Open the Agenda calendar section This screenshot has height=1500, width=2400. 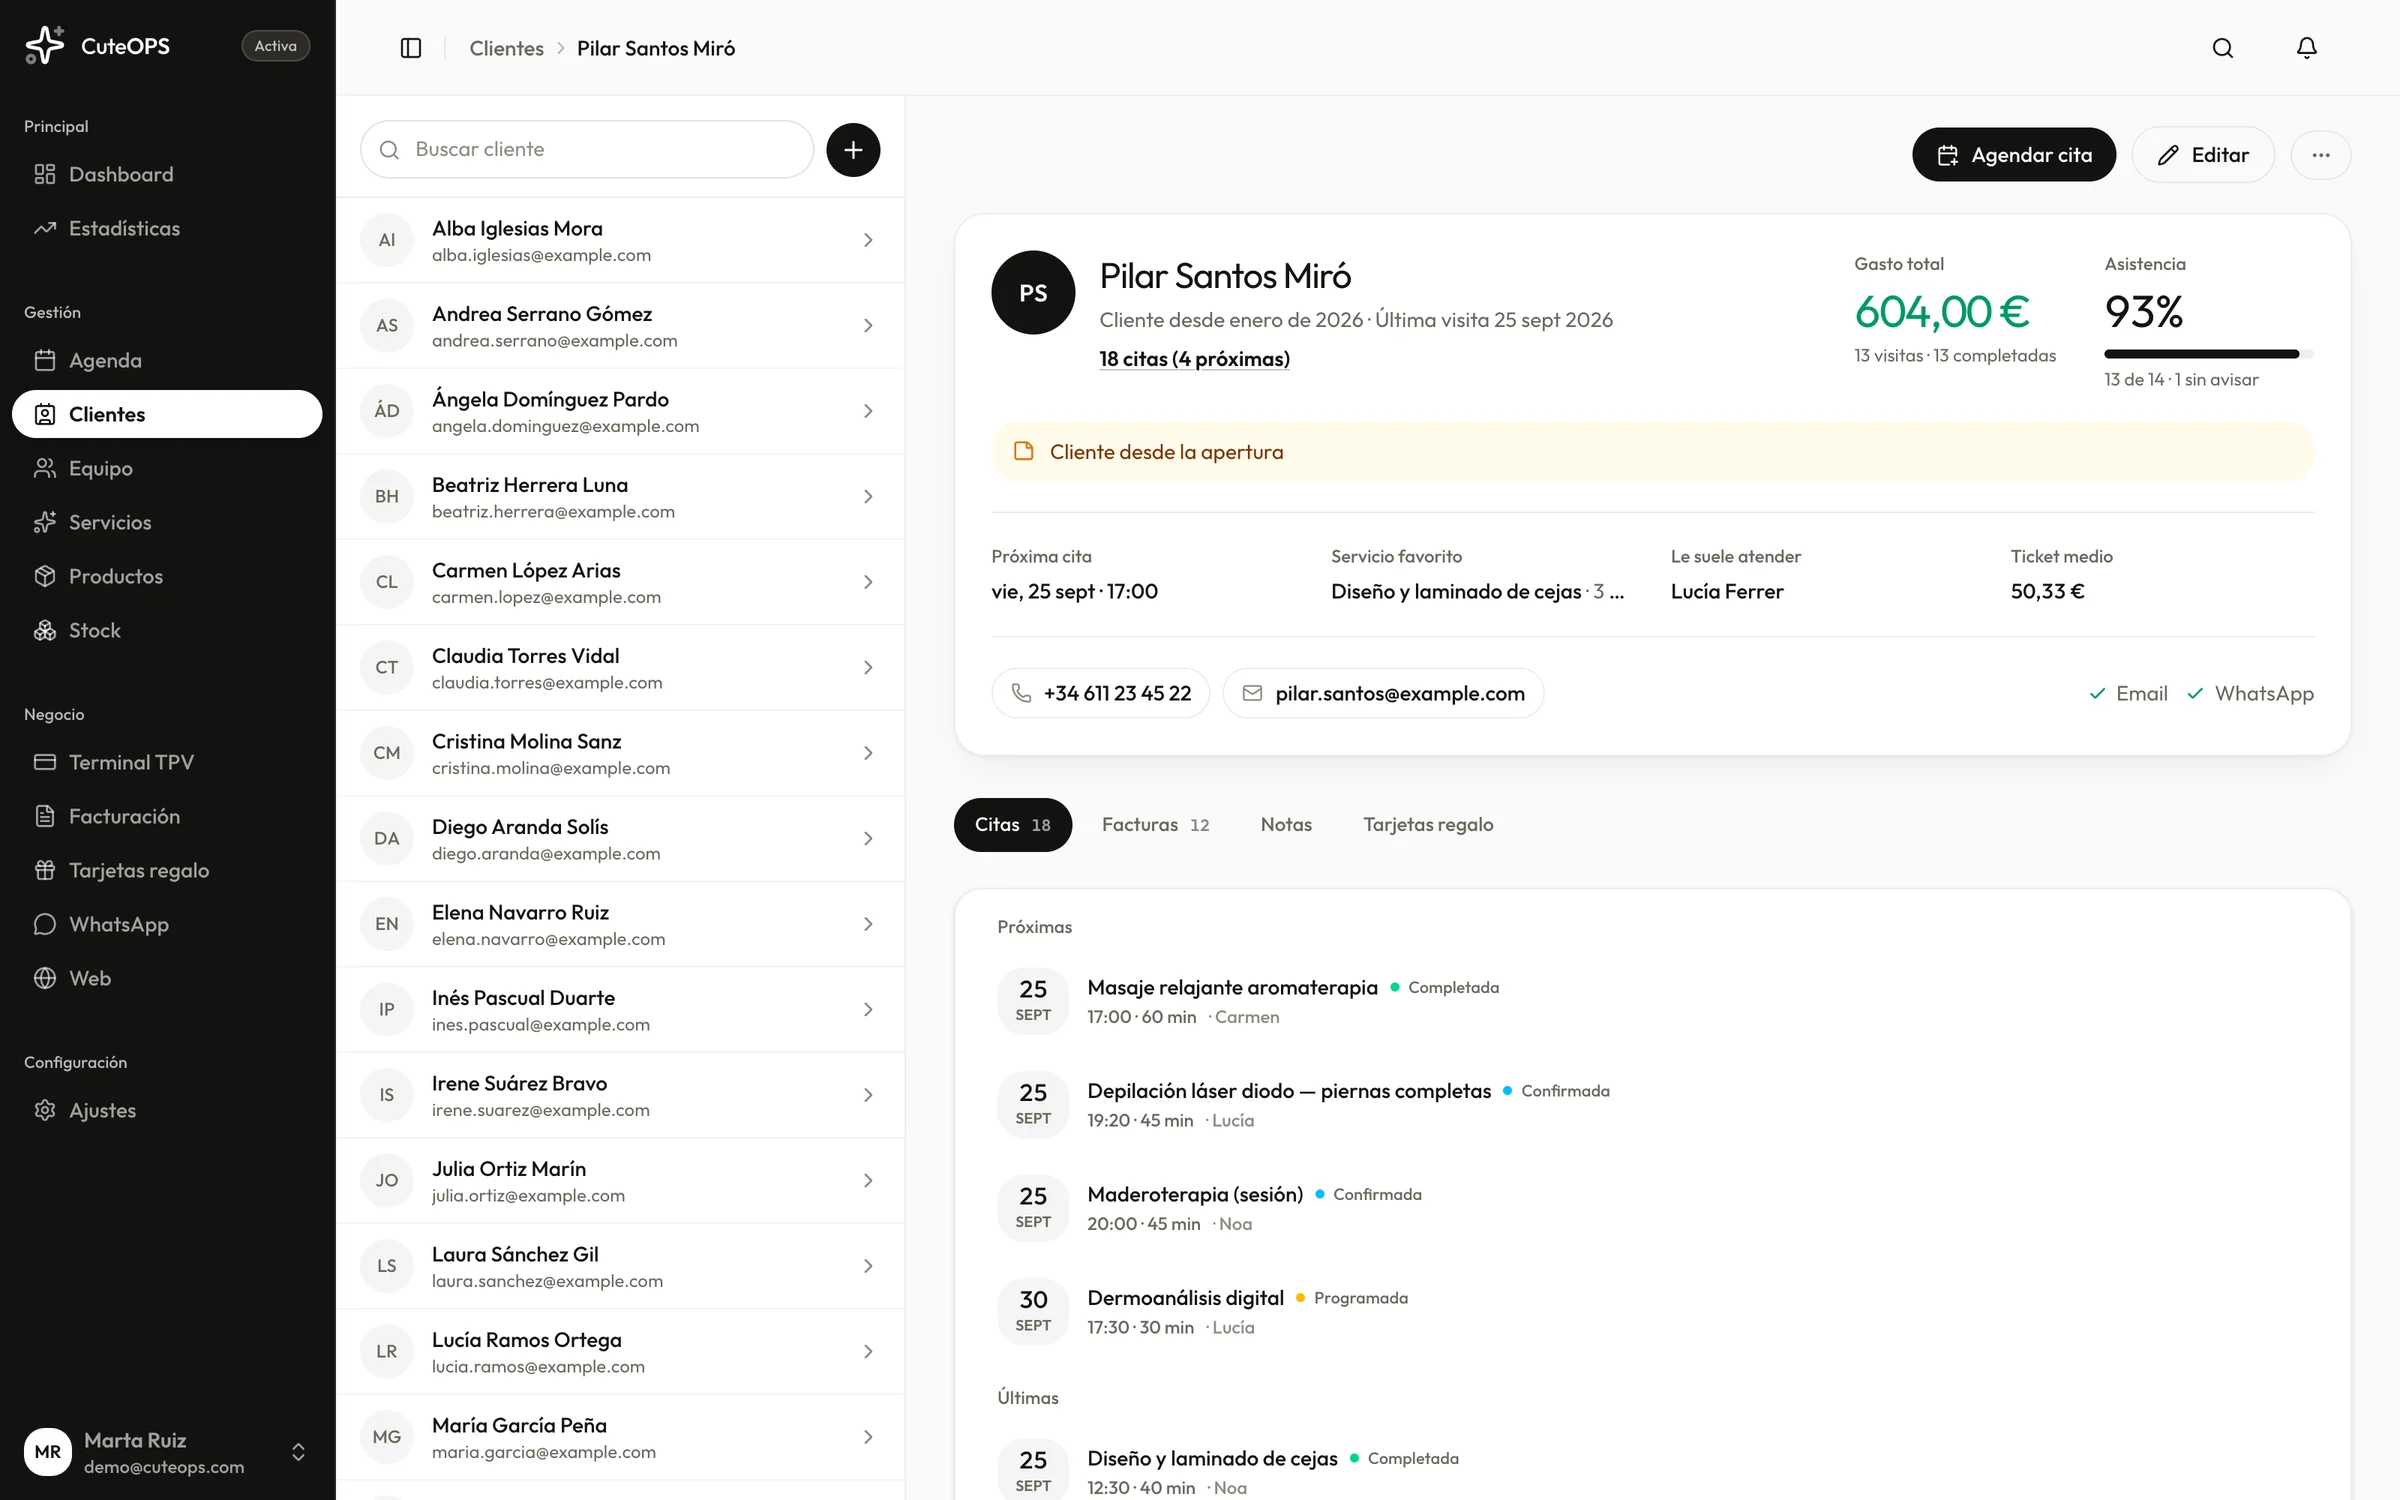pos(167,360)
